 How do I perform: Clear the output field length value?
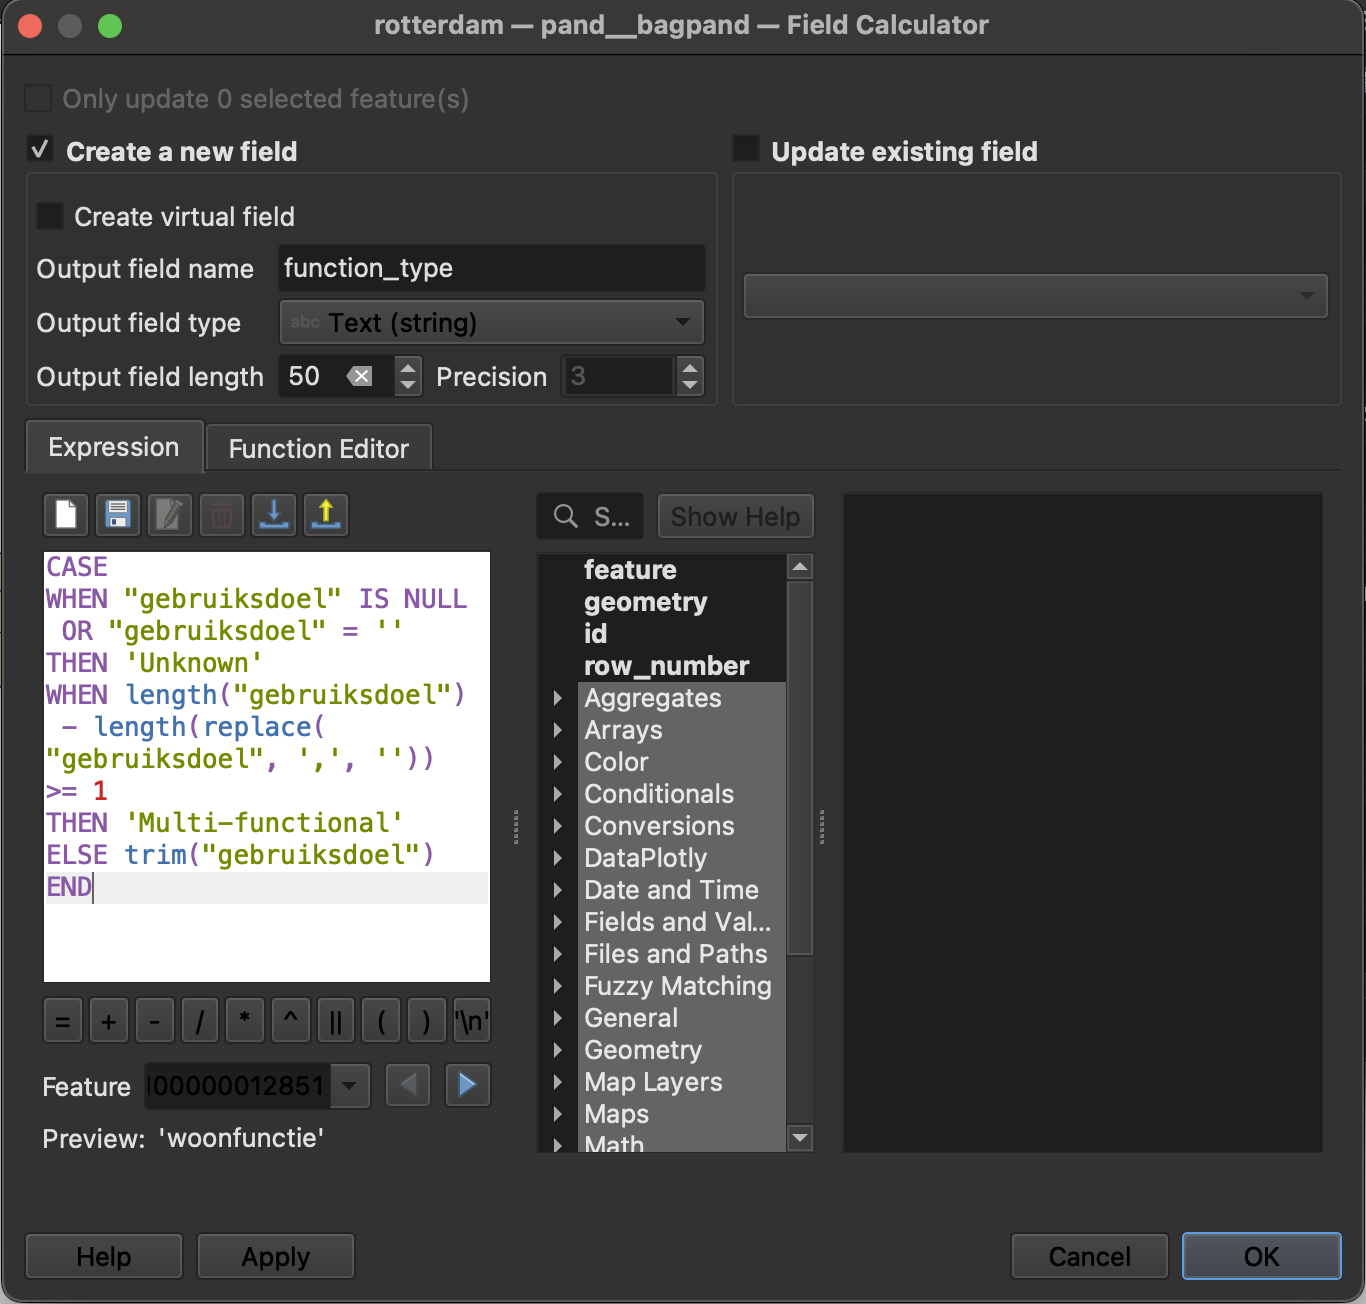359,376
